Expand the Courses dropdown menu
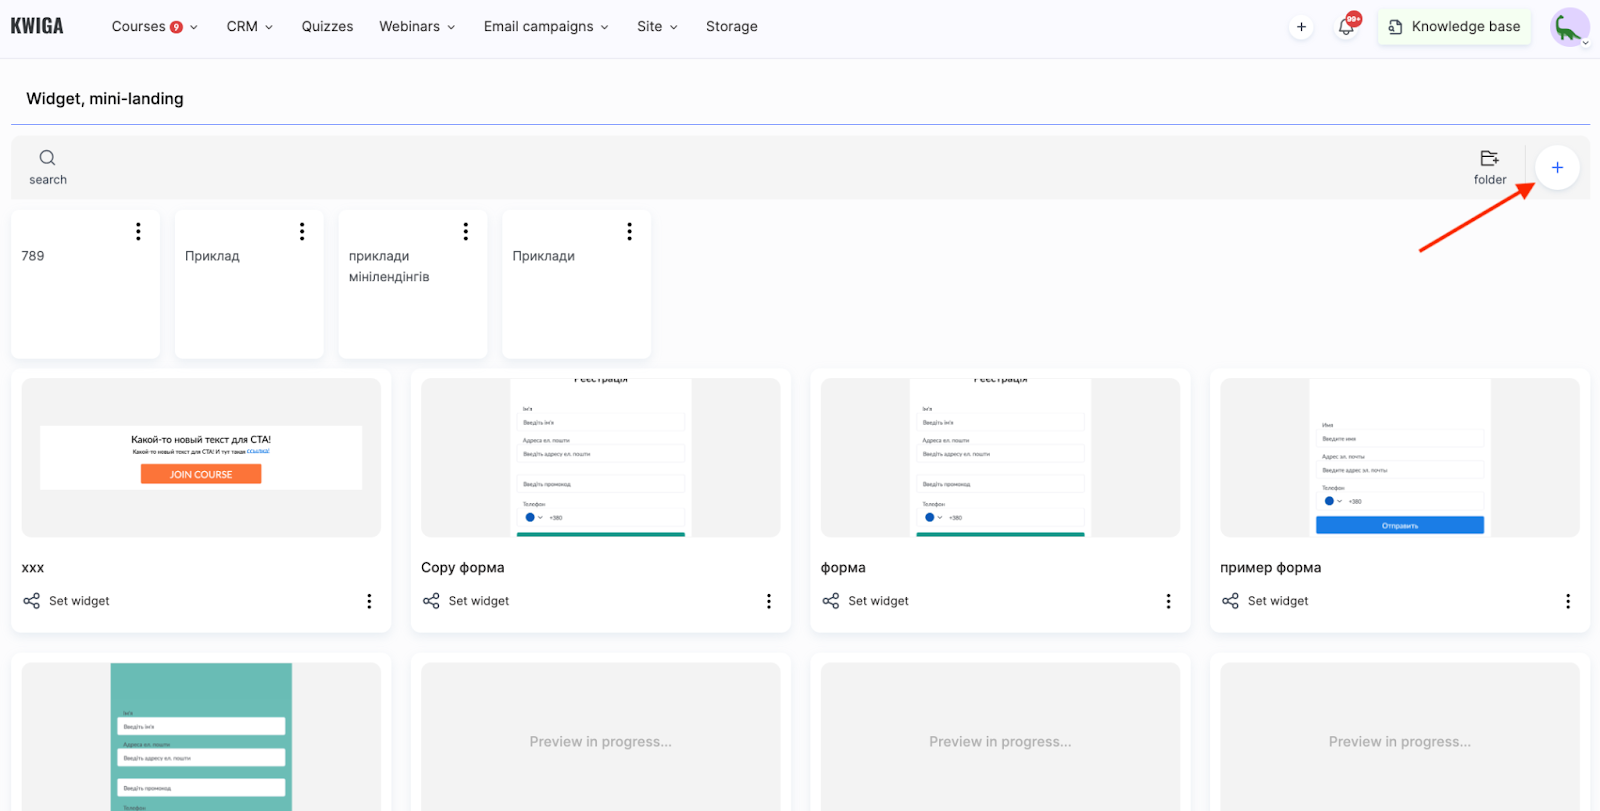Viewport: 1600px width, 811px height. point(154,27)
